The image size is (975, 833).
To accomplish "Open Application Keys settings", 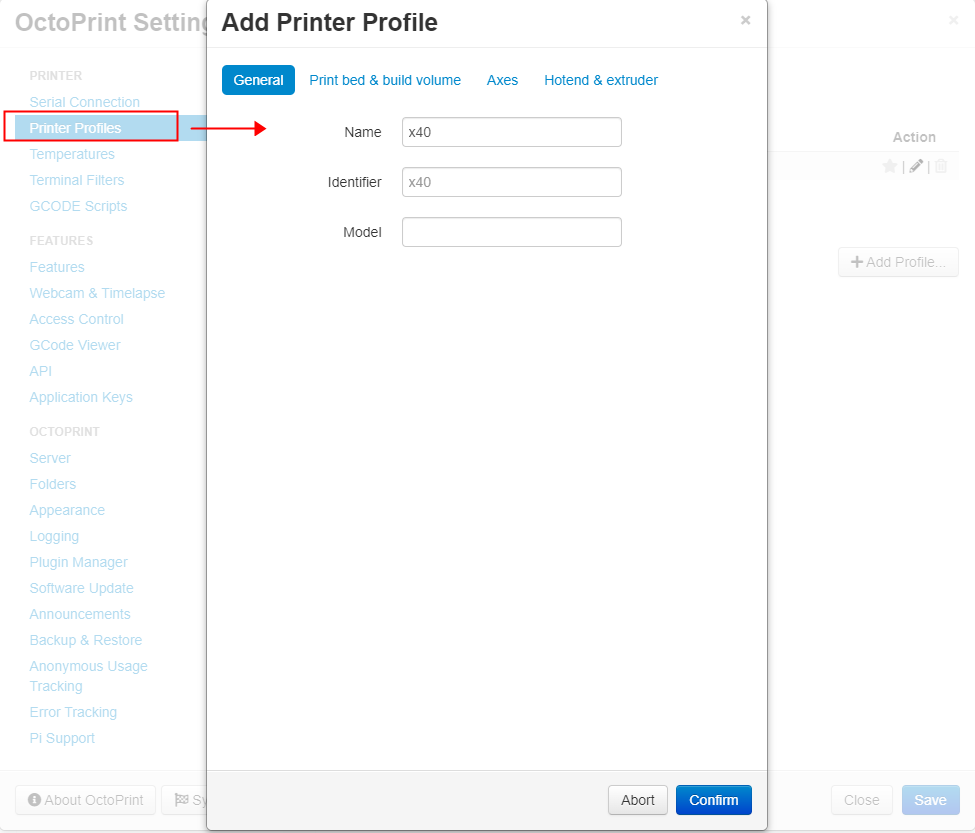I will [x=81, y=398].
